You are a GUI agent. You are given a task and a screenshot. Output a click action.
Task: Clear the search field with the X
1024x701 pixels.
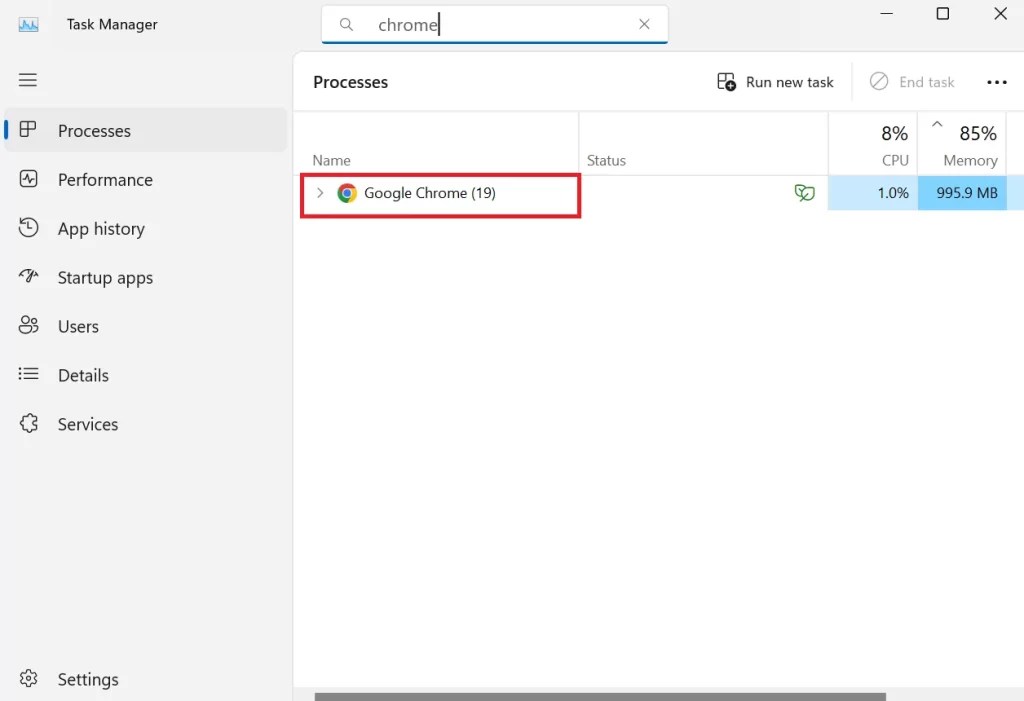point(644,23)
